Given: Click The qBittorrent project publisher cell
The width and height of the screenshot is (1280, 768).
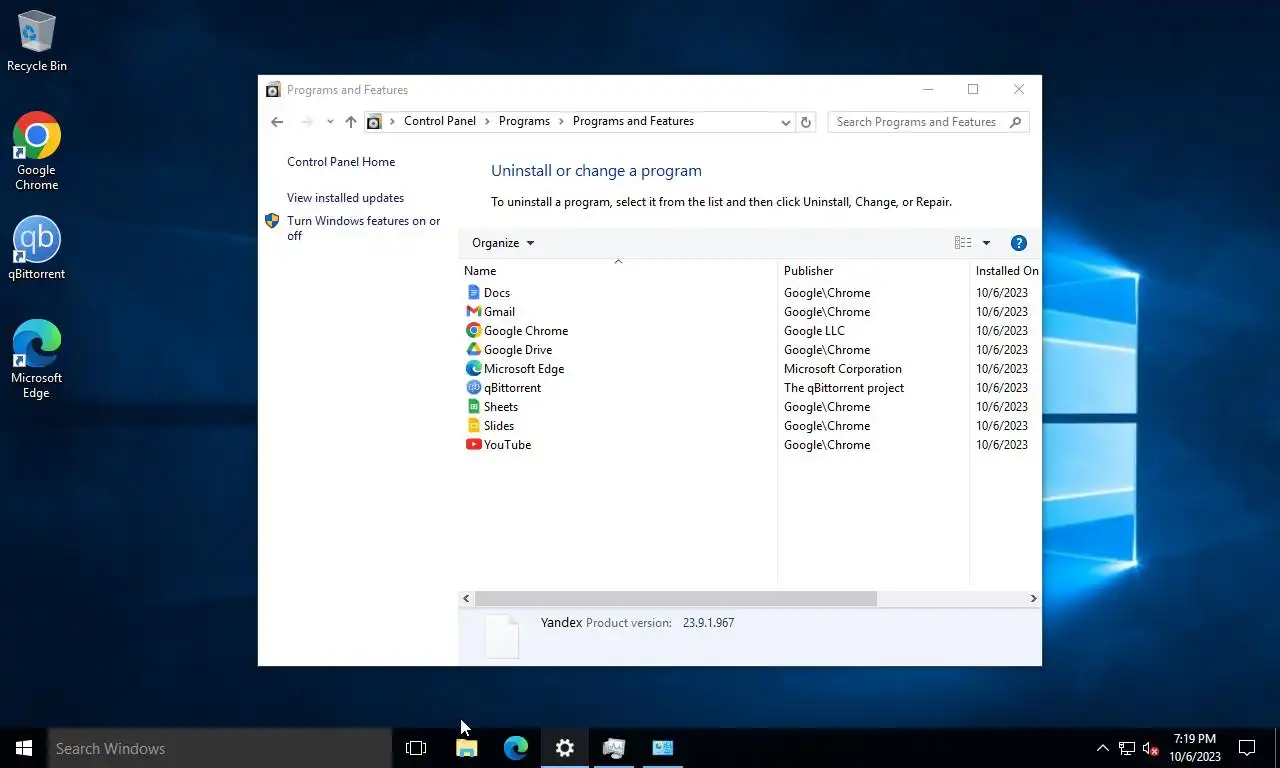Looking at the screenshot, I should 844,387.
